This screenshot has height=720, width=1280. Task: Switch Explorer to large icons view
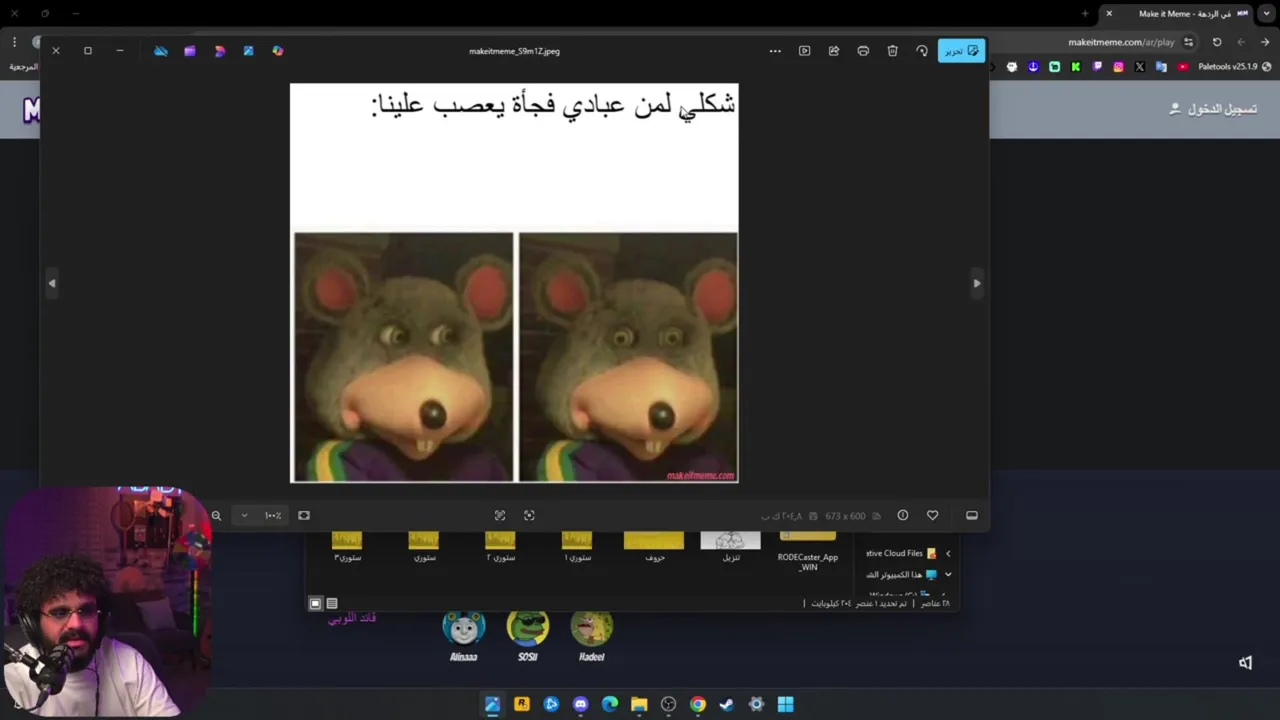pyautogui.click(x=315, y=604)
